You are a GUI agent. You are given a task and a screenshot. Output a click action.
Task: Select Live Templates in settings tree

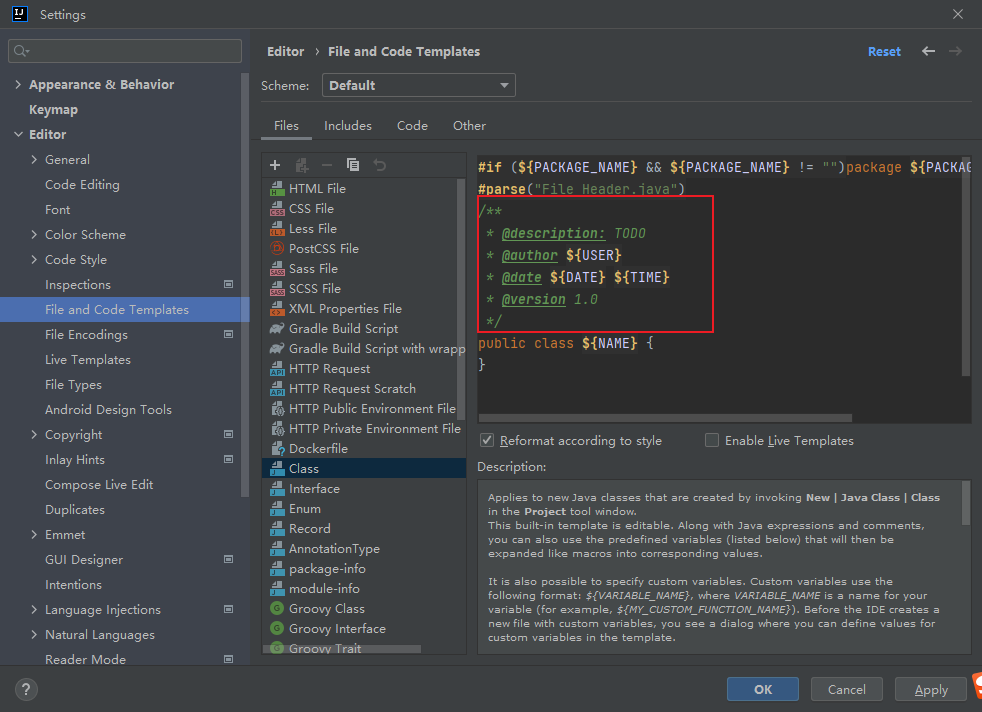[x=88, y=359]
